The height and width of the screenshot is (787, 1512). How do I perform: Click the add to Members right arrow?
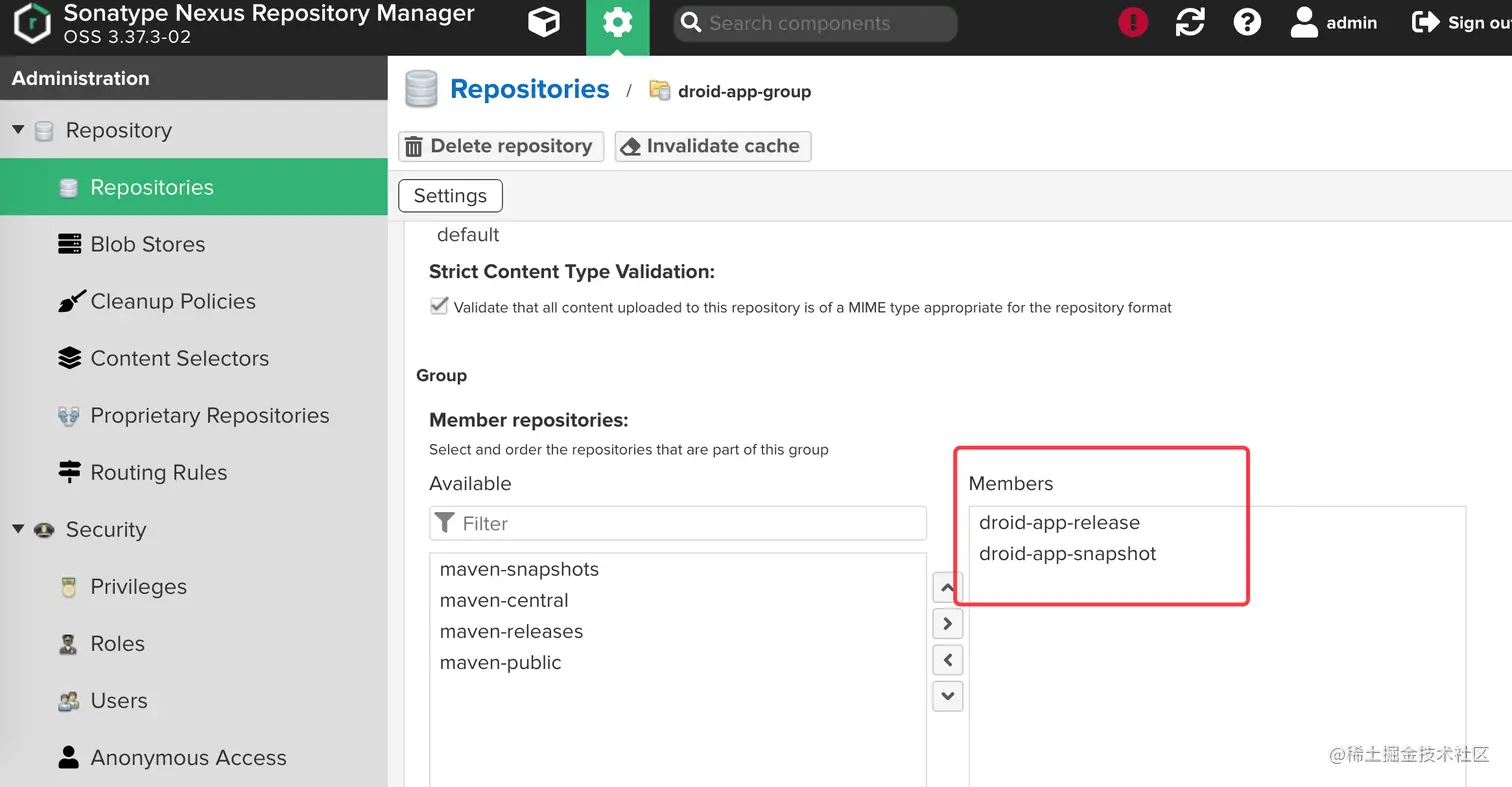point(947,624)
